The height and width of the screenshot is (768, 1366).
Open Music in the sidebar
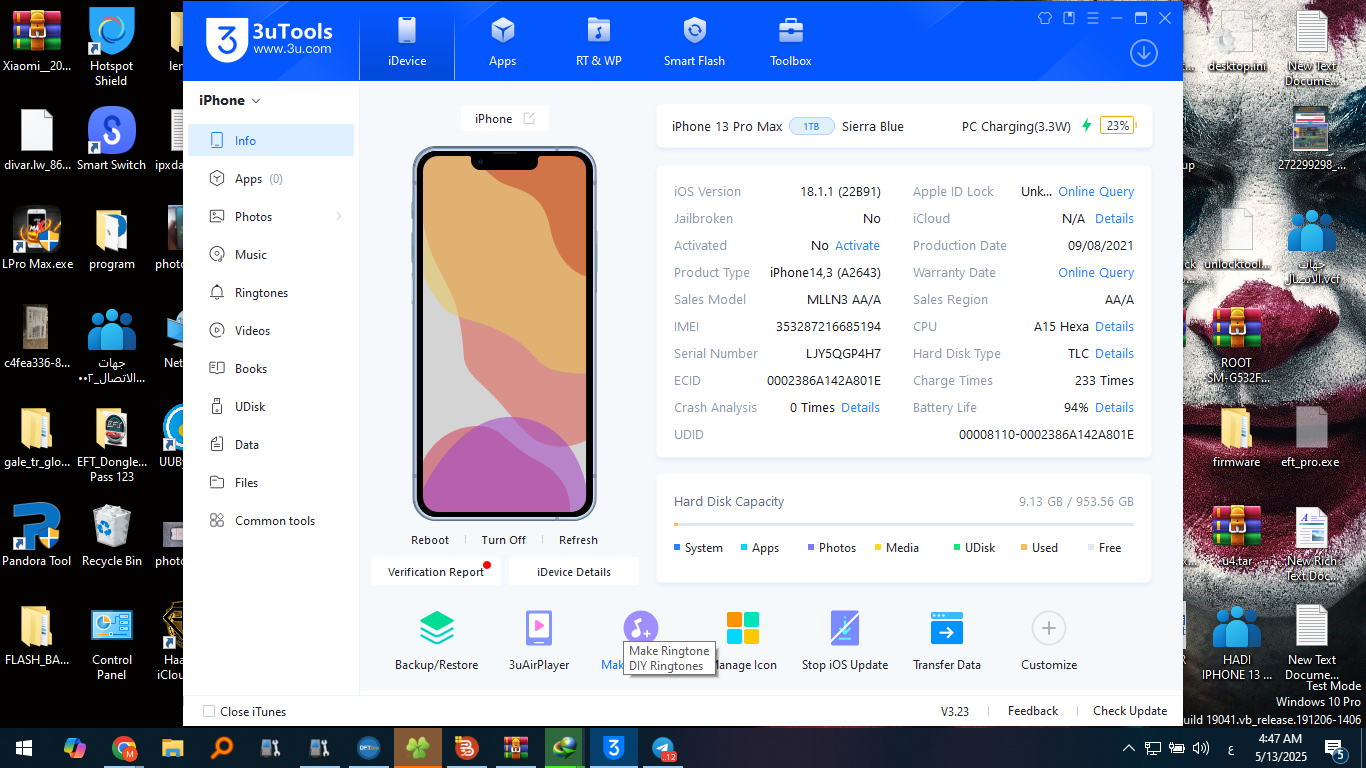click(271, 254)
